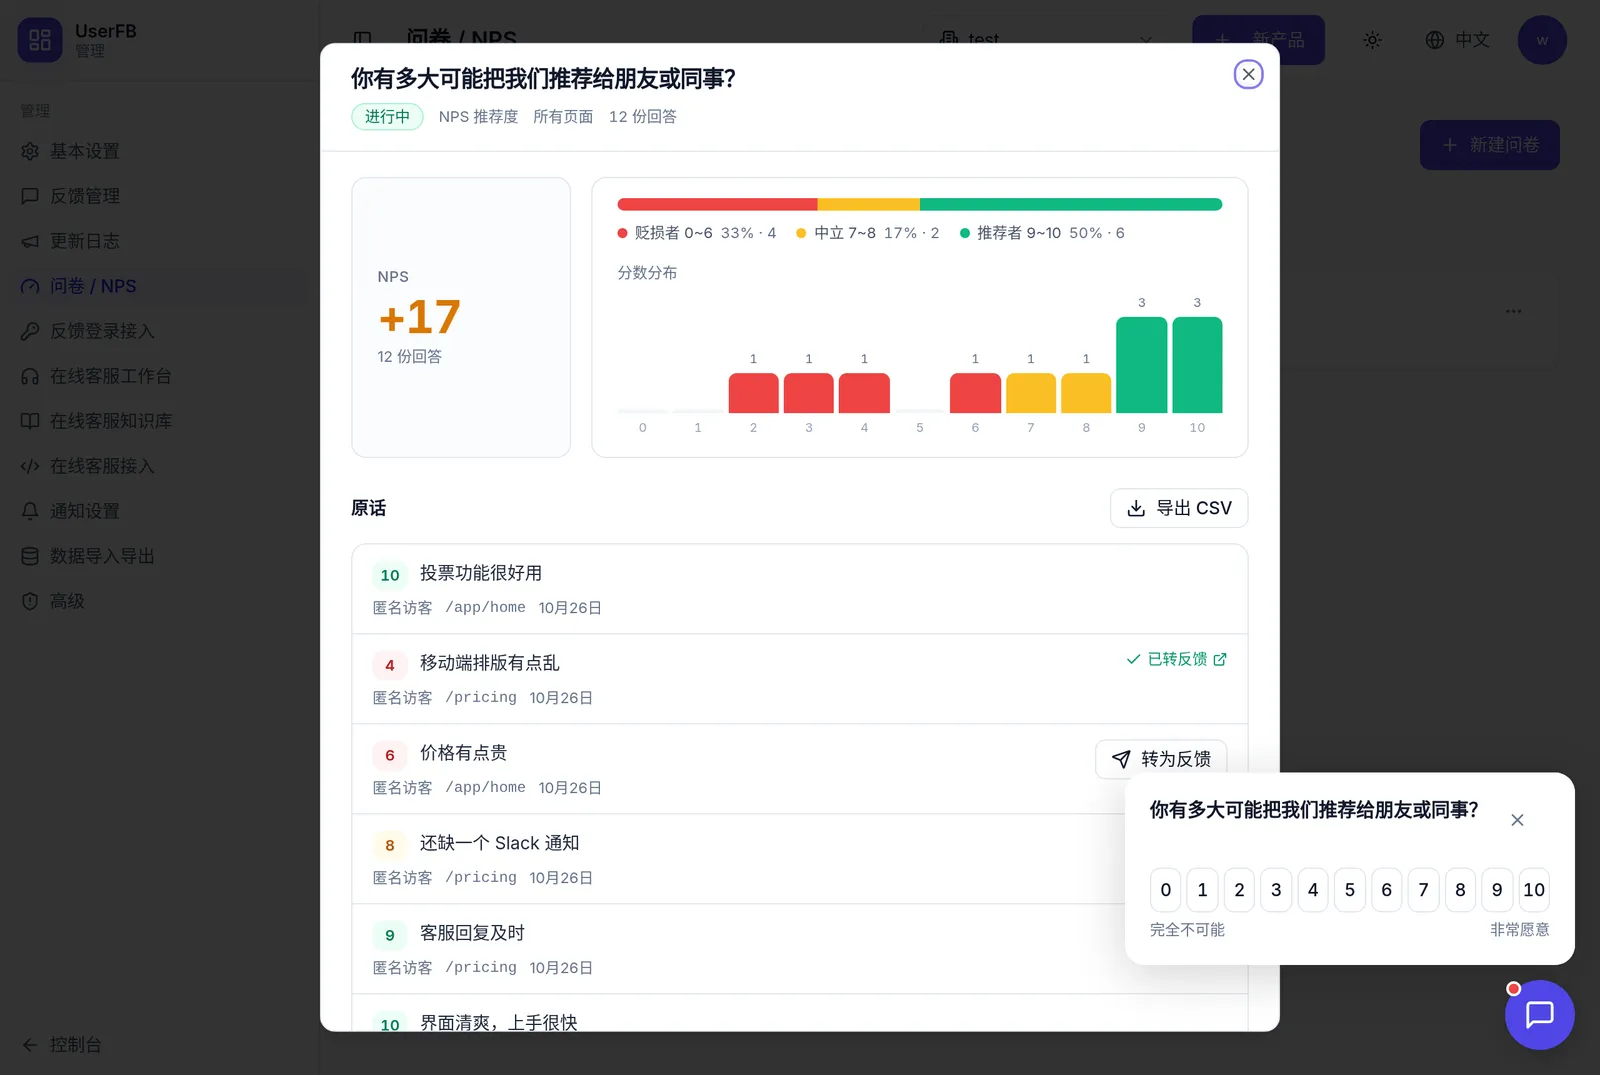
Task: Select score 7 in the NPS popup
Action: pyautogui.click(x=1423, y=890)
